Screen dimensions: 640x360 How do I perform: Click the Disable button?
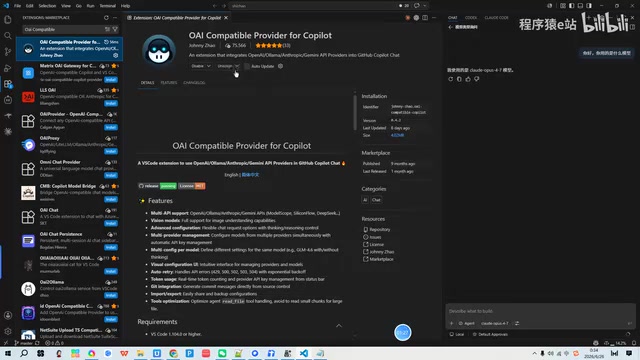(x=198, y=66)
